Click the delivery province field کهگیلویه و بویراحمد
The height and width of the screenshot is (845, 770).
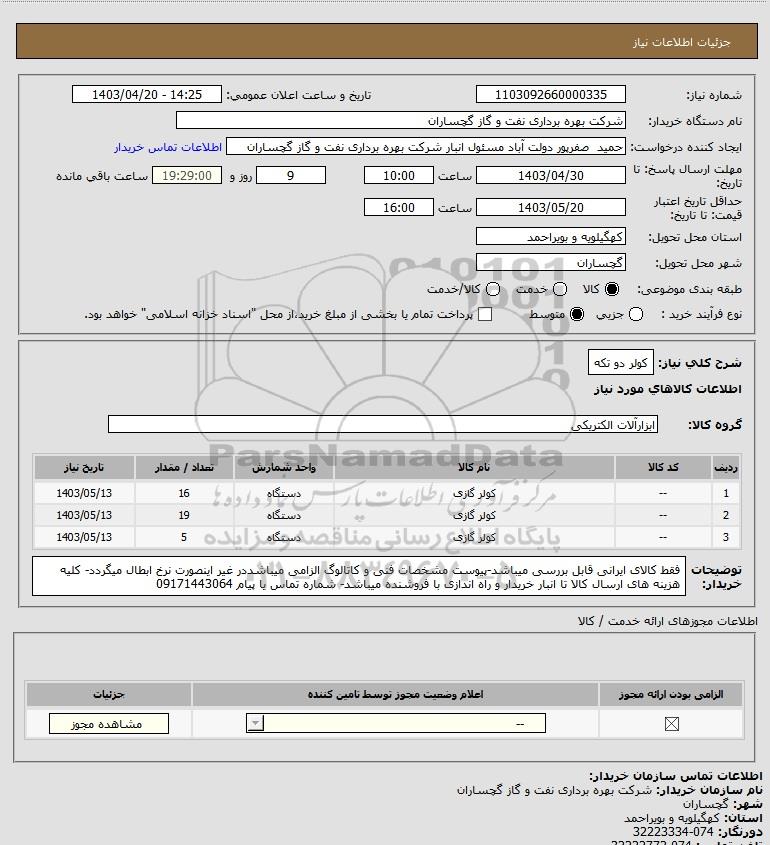[551, 237]
